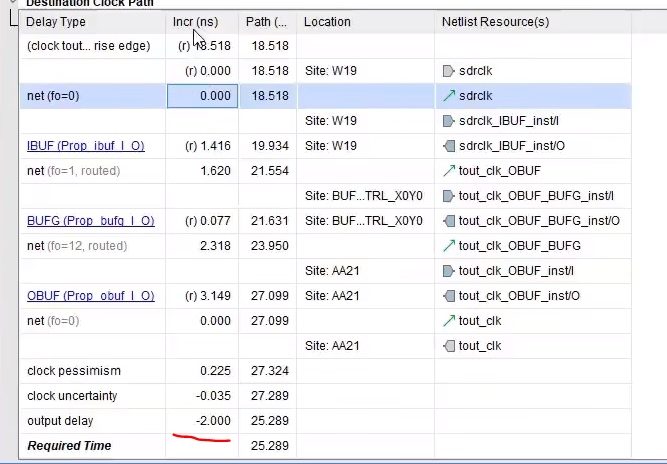The image size is (667, 464).
Task: Click the pin icon for tout_clk_OBUF_BUFG_inst/O
Action: pos(449,221)
